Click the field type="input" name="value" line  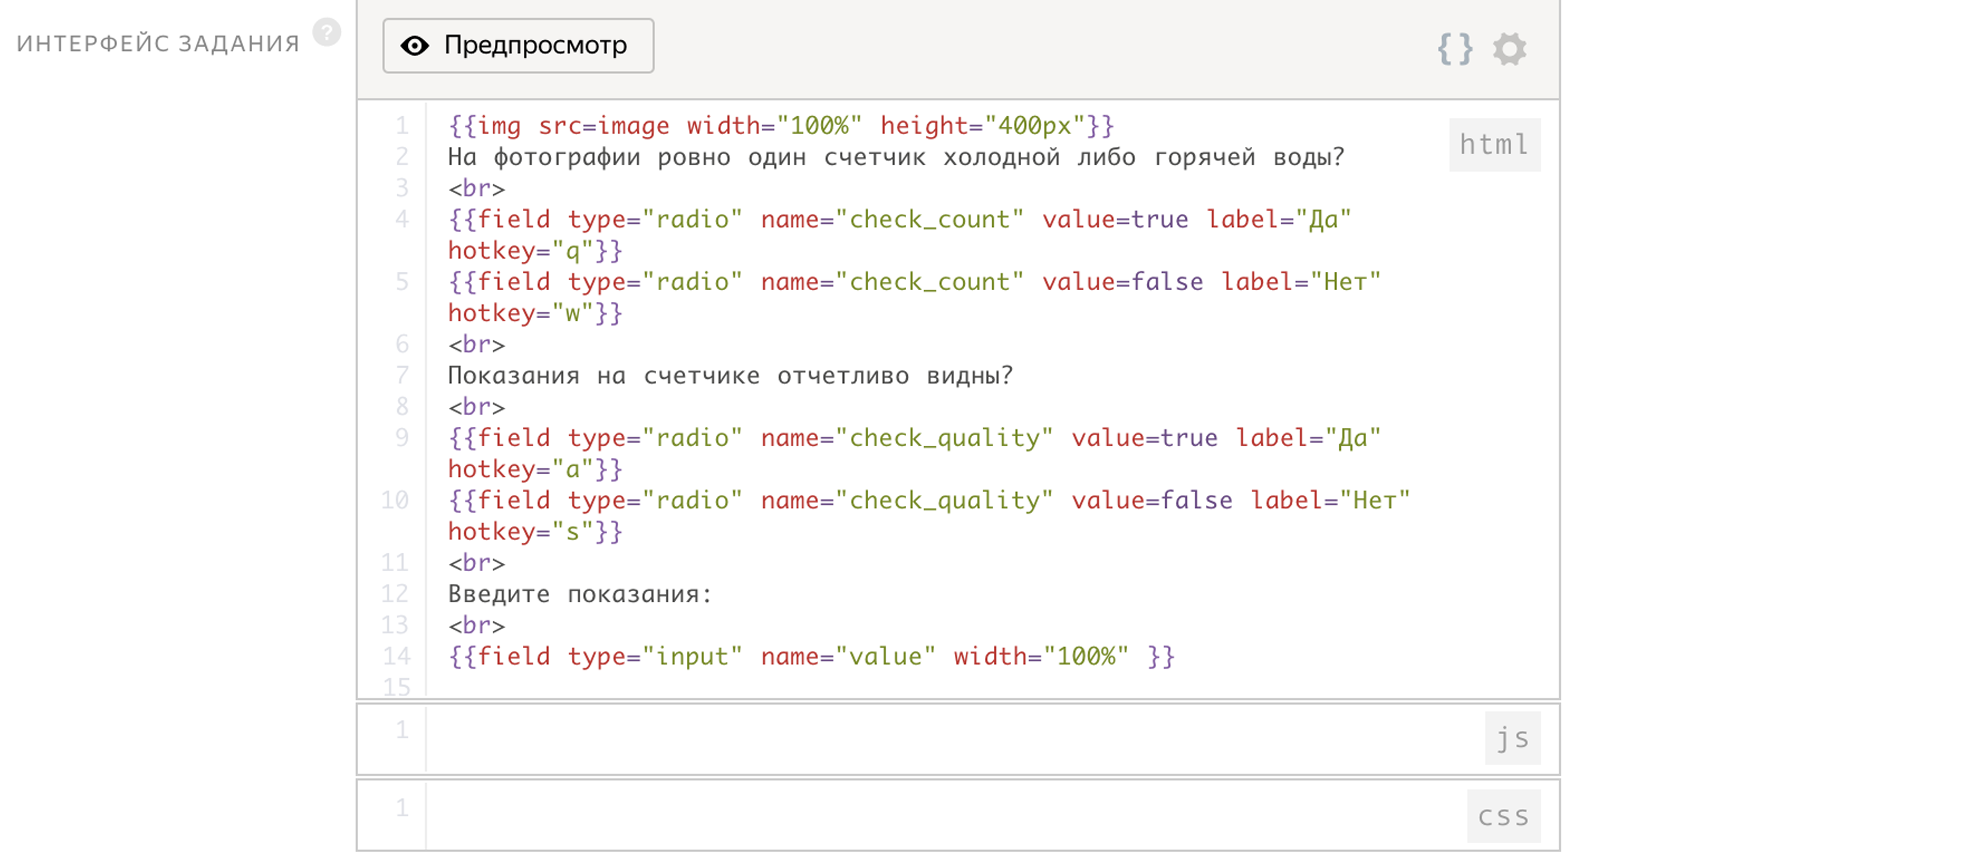click(810, 657)
